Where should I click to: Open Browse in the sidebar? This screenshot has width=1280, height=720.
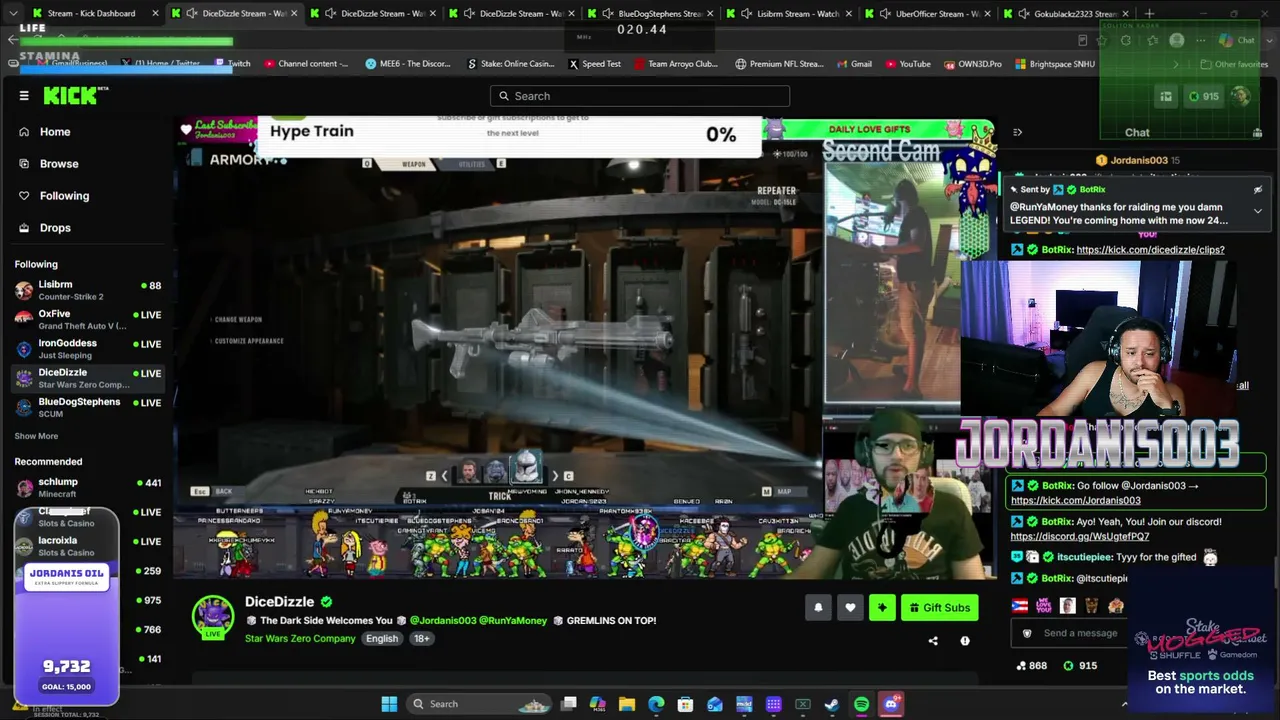tap(59, 164)
